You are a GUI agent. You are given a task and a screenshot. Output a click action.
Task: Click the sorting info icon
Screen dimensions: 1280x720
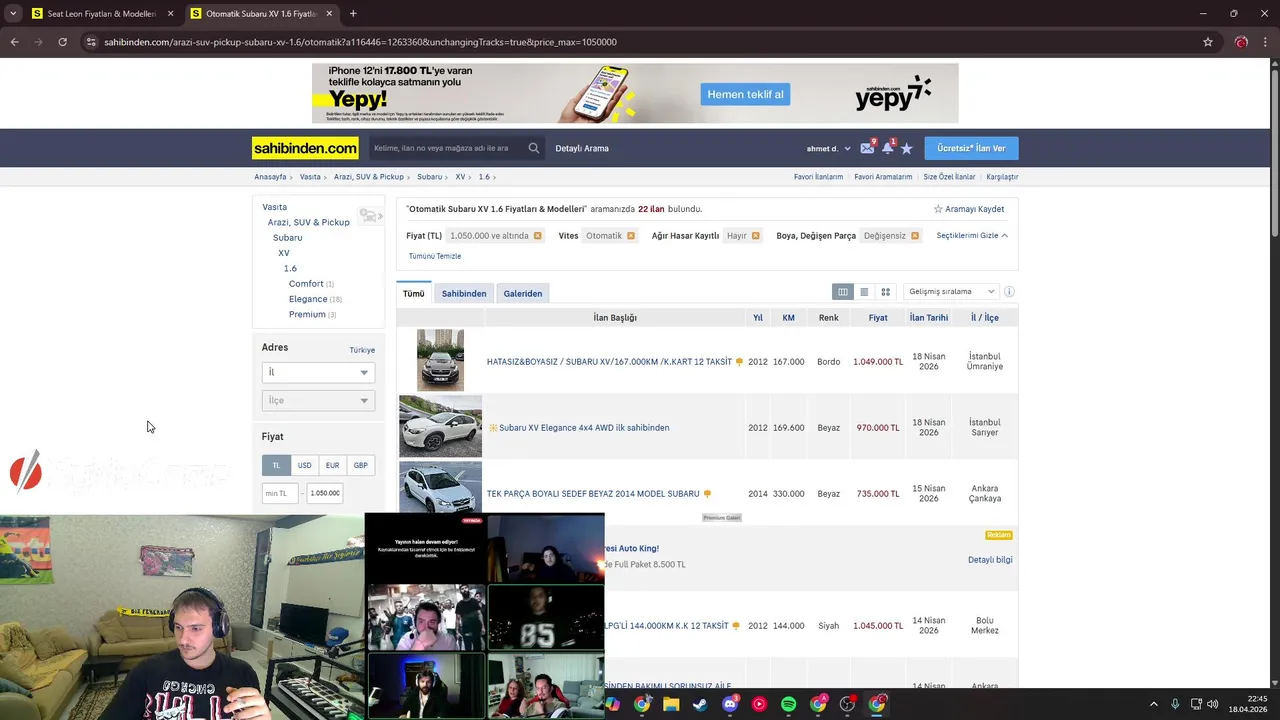pos(1009,292)
